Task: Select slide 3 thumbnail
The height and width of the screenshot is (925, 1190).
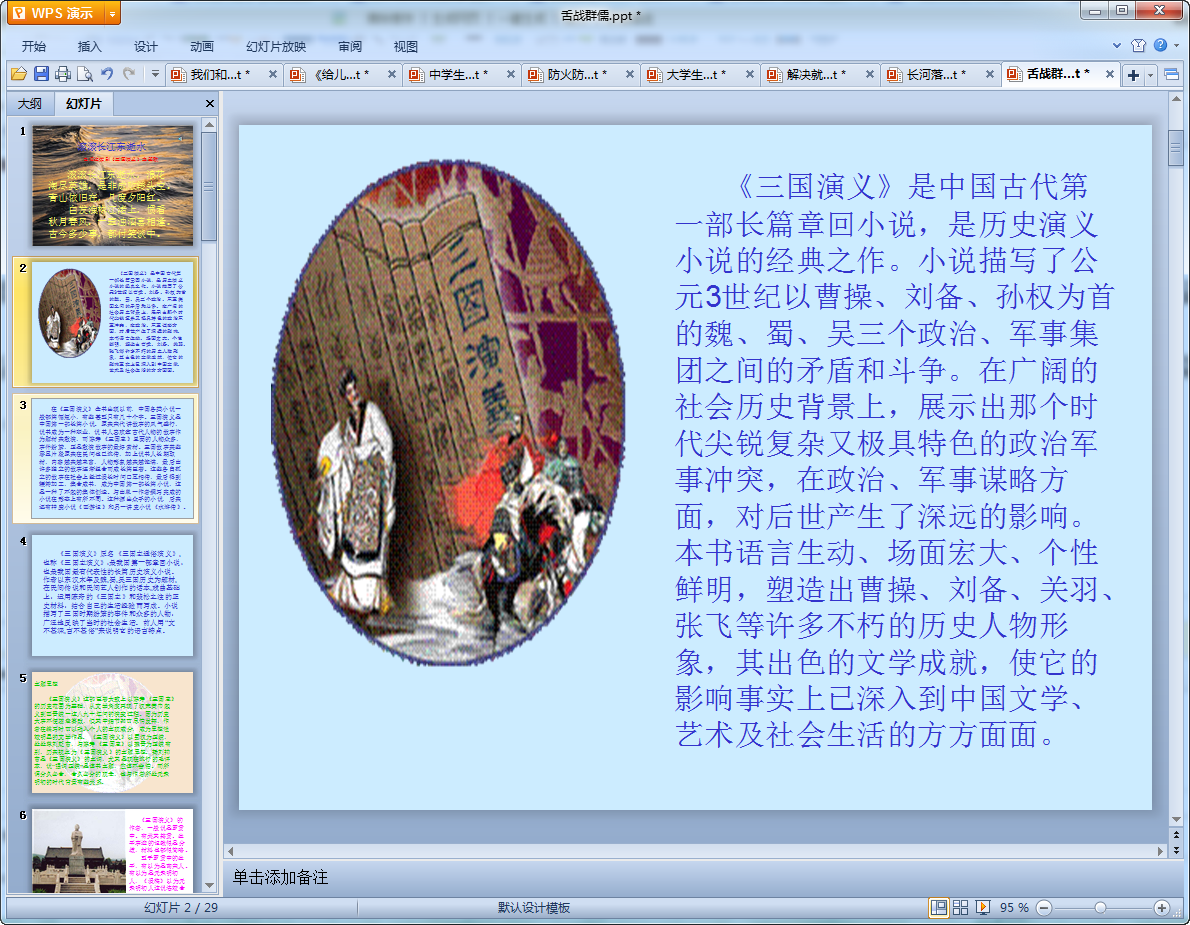Action: [x=112, y=459]
